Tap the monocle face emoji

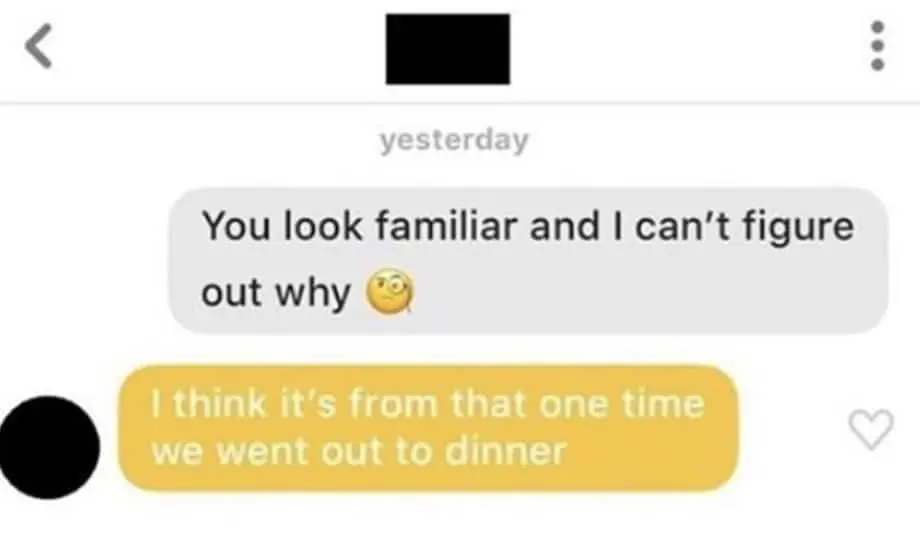390,292
